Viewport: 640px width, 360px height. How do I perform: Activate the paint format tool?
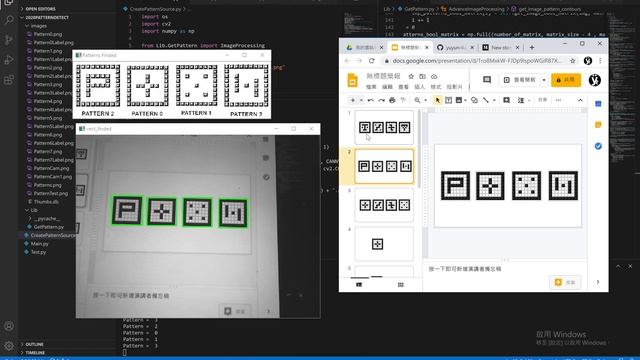(x=403, y=100)
